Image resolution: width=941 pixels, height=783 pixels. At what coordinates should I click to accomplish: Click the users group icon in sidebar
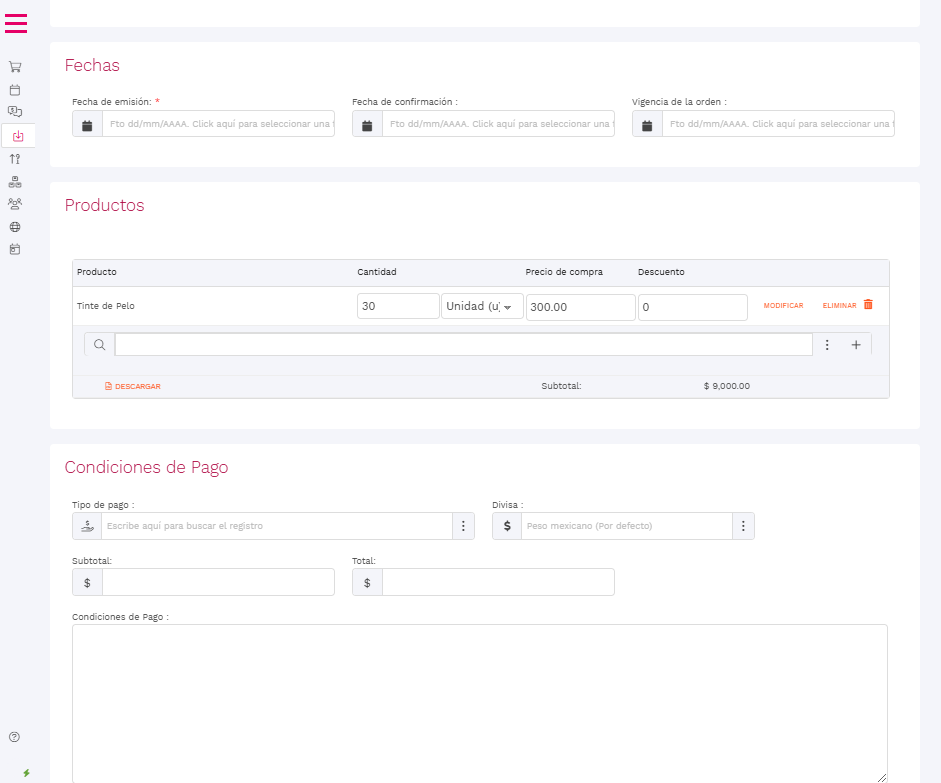click(x=15, y=203)
